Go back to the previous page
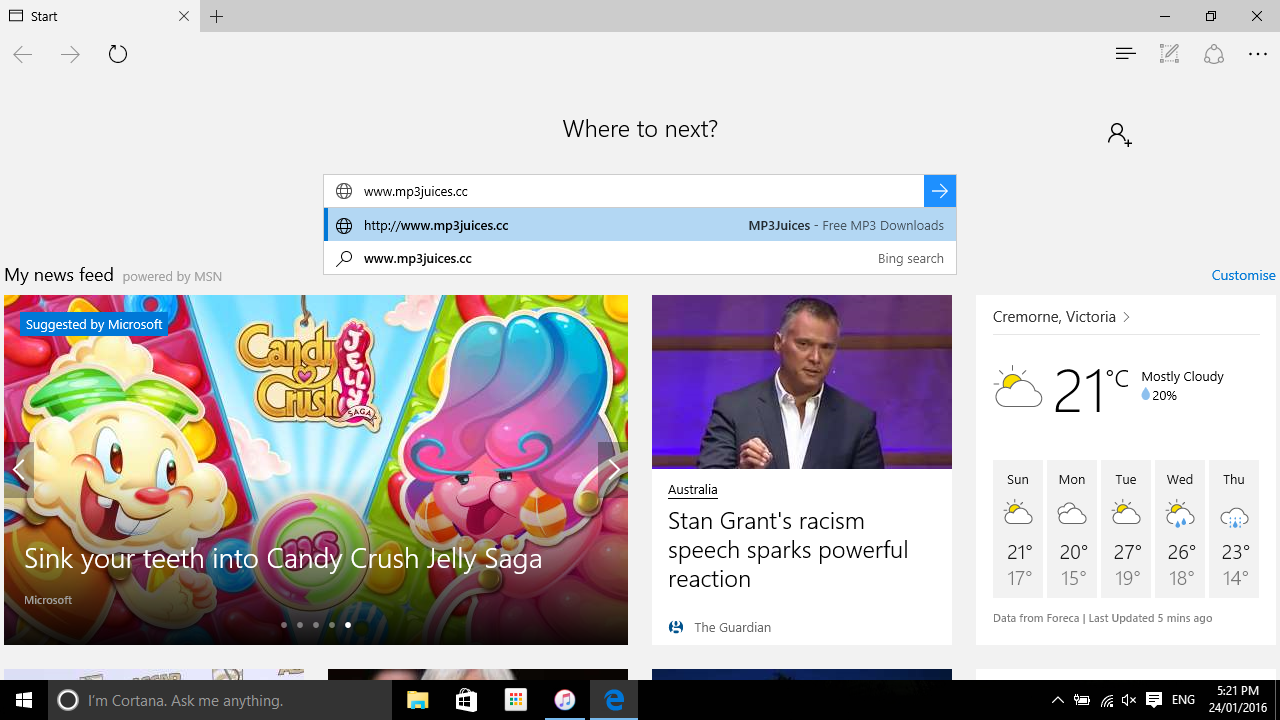The width and height of the screenshot is (1280, 720). (22, 54)
